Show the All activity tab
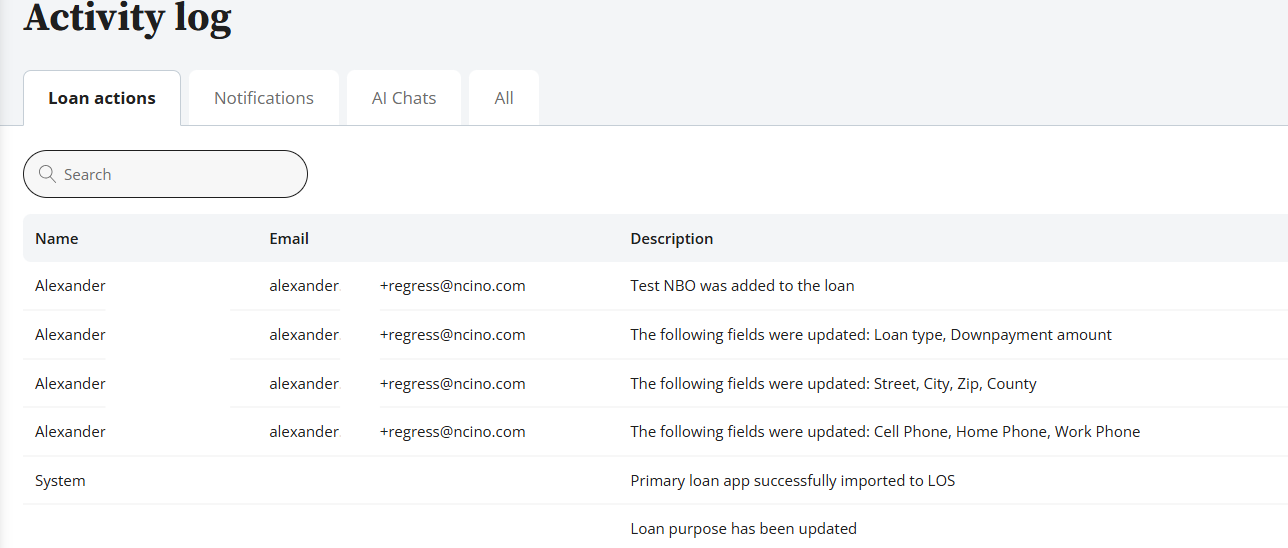Image resolution: width=1288 pixels, height=548 pixels. click(504, 98)
